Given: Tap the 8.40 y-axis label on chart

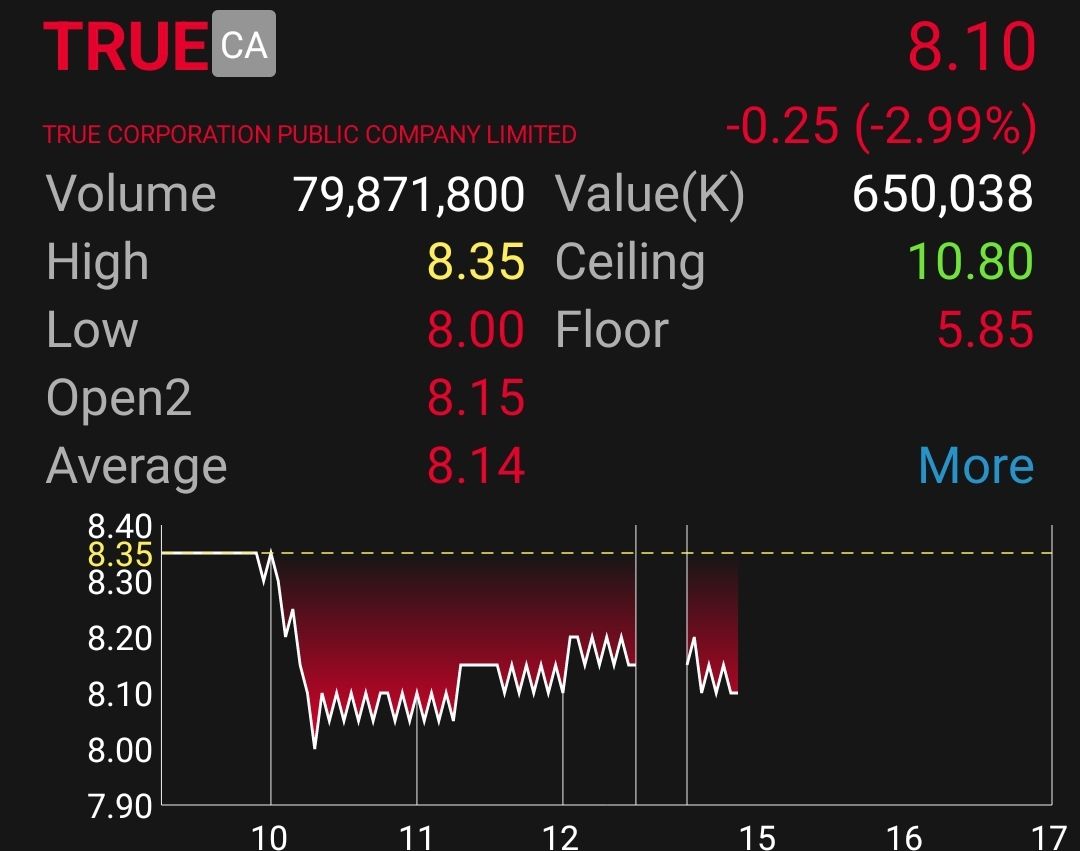Looking at the screenshot, I should pos(120,527).
